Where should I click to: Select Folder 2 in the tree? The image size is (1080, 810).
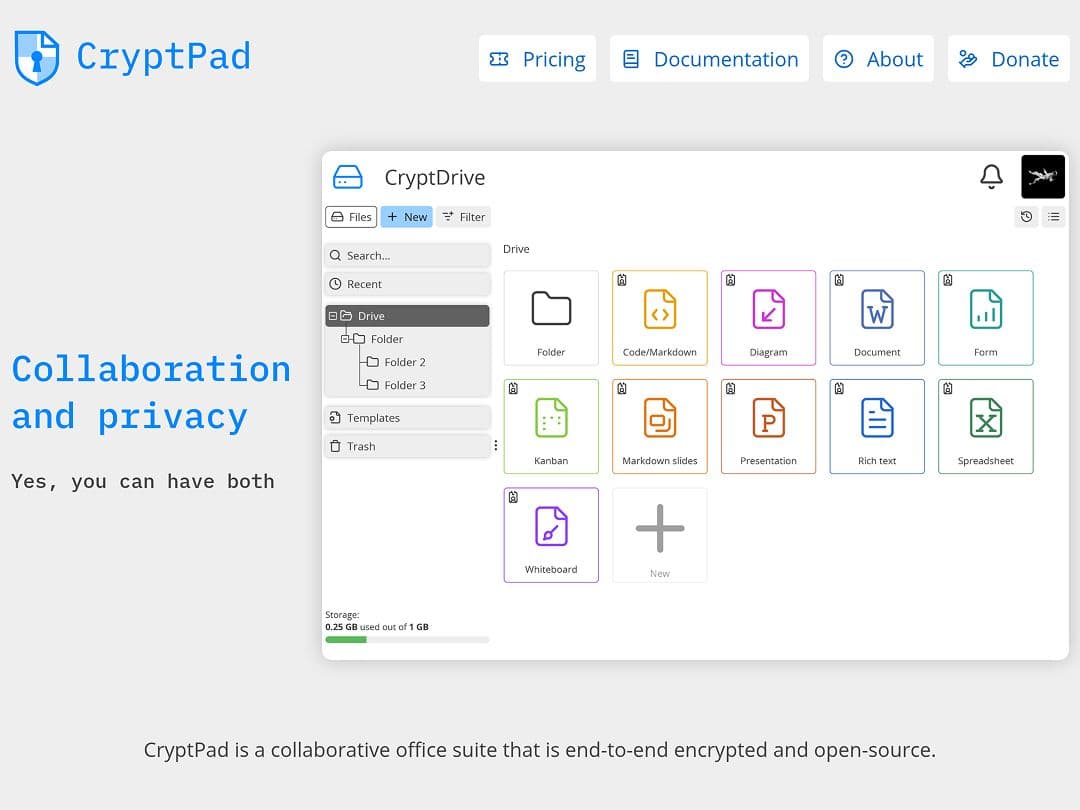[x=404, y=362]
